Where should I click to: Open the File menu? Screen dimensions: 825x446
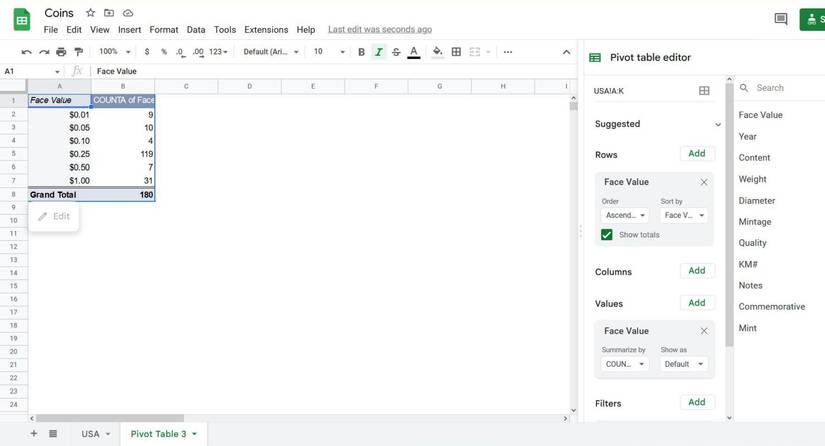(51, 29)
